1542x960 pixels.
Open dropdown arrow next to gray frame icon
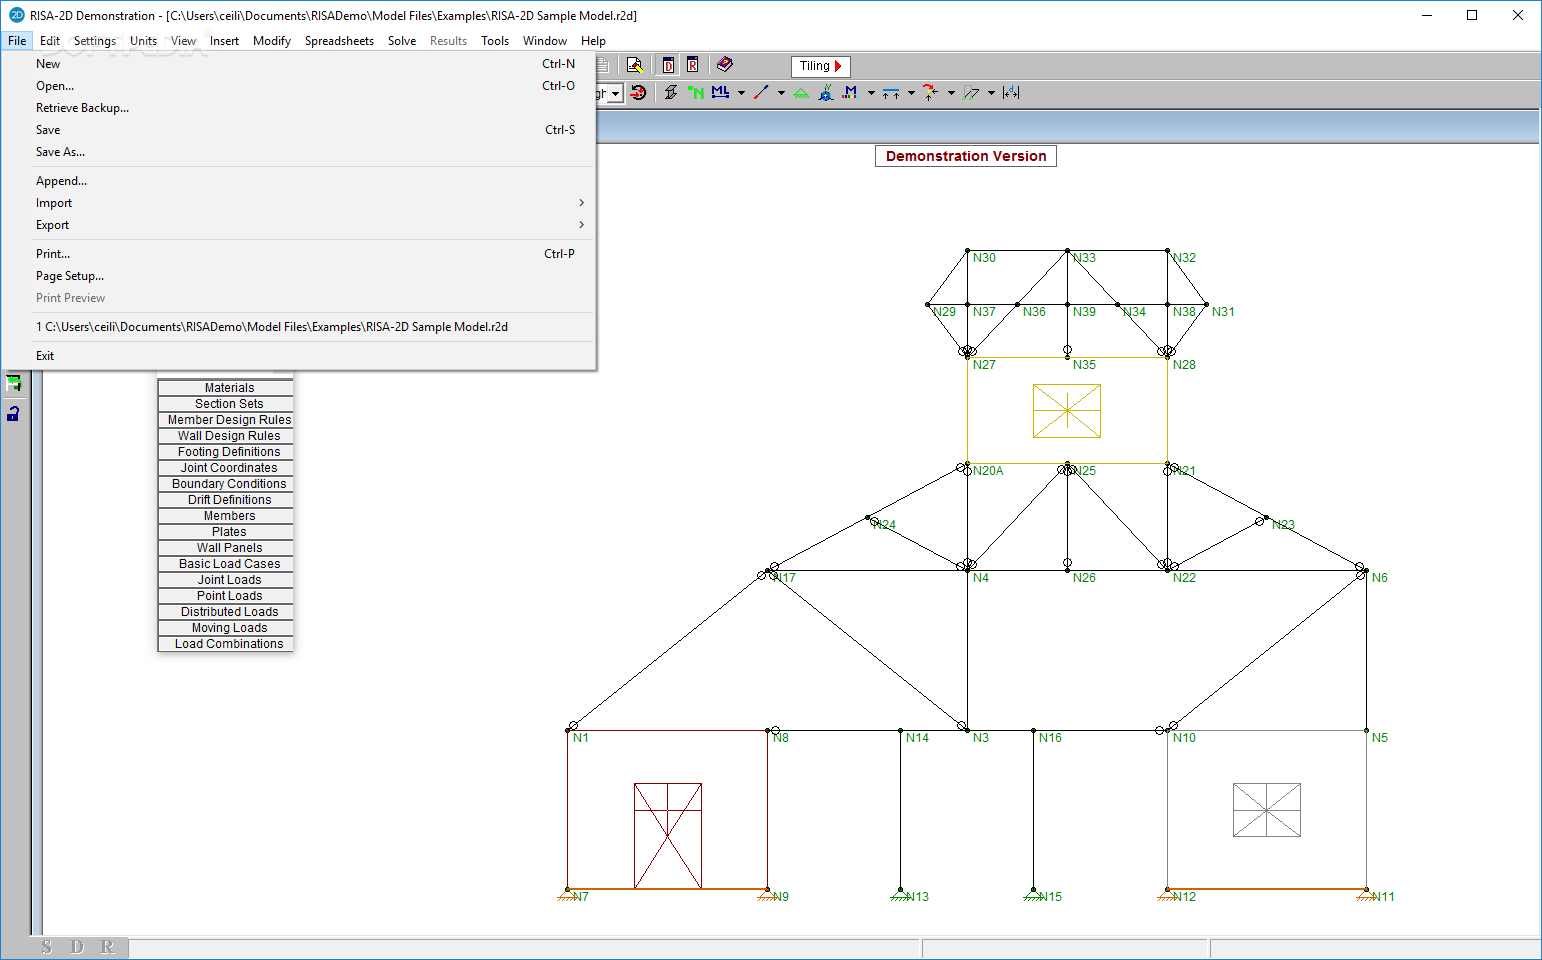tap(991, 93)
